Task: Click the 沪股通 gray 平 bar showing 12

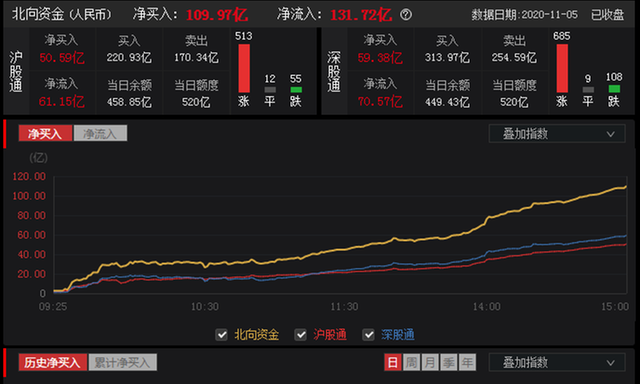Action: pos(270,90)
